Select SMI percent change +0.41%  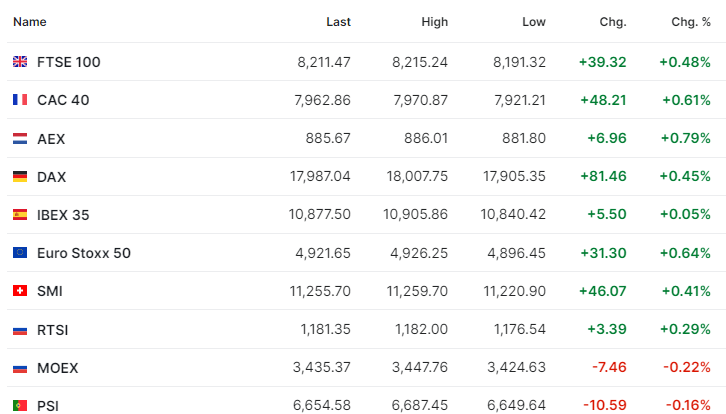[x=686, y=291]
